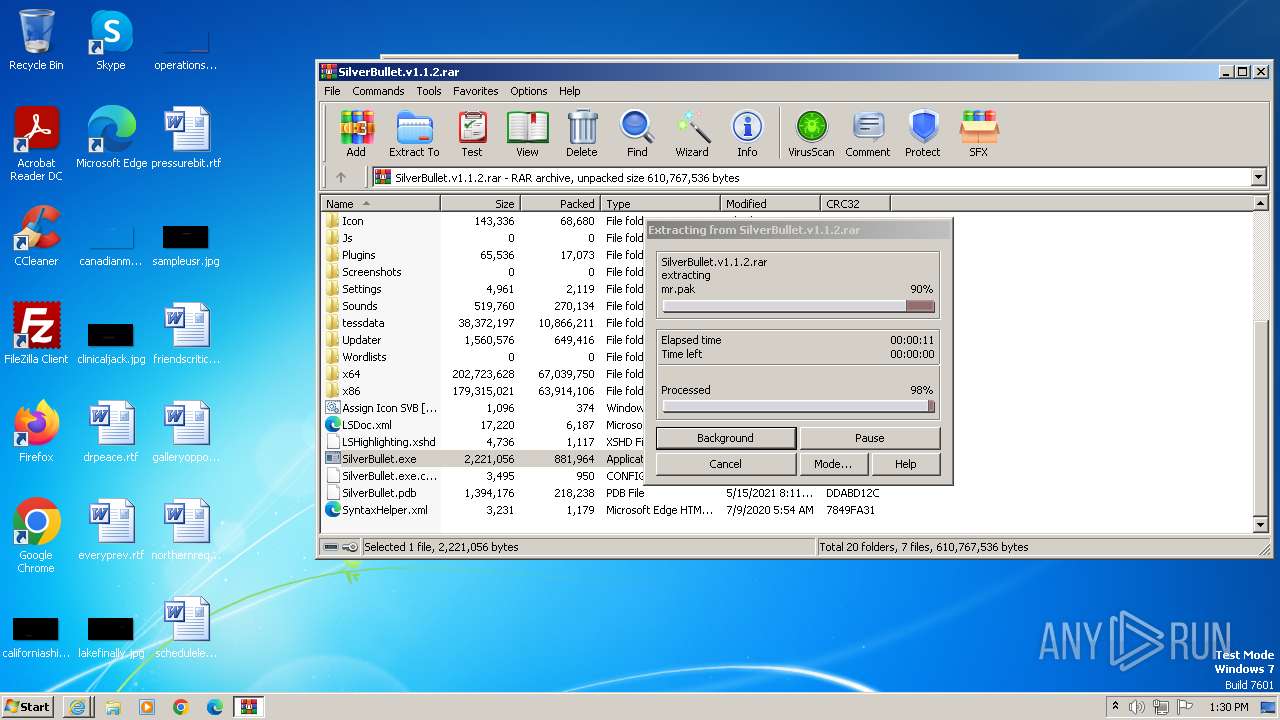
Task: Click the Processed progress bar
Action: tap(798, 407)
